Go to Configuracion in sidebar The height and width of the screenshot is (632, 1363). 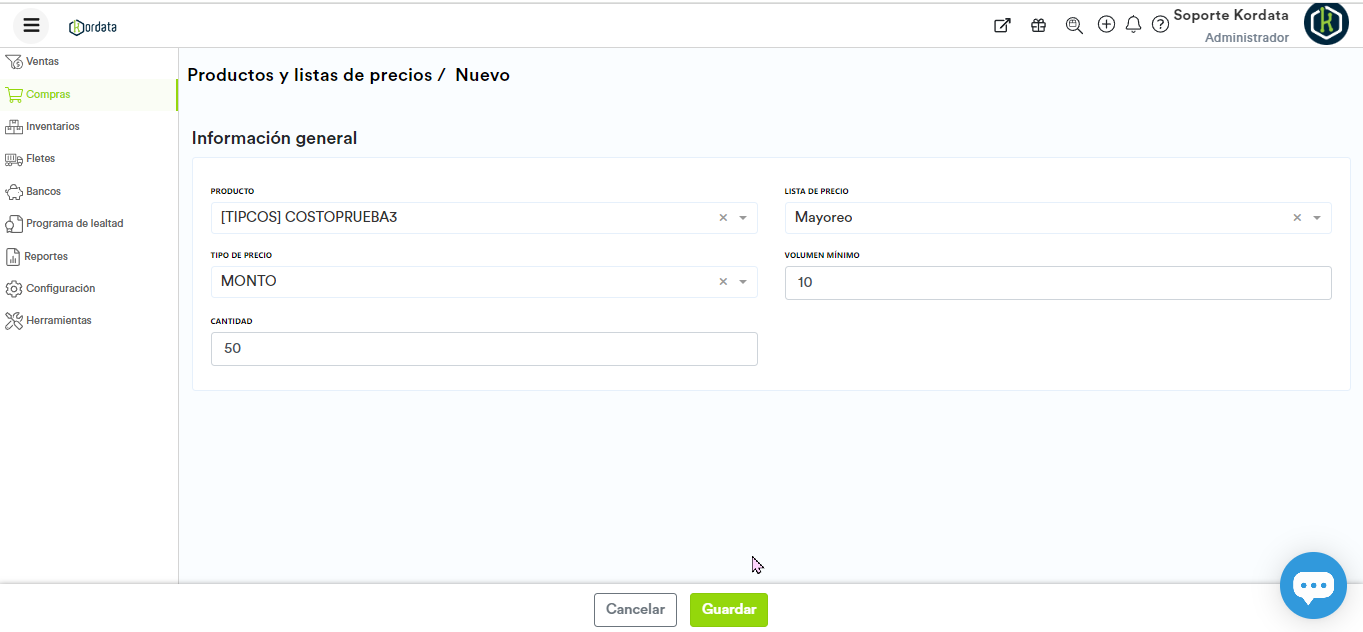tap(60, 289)
